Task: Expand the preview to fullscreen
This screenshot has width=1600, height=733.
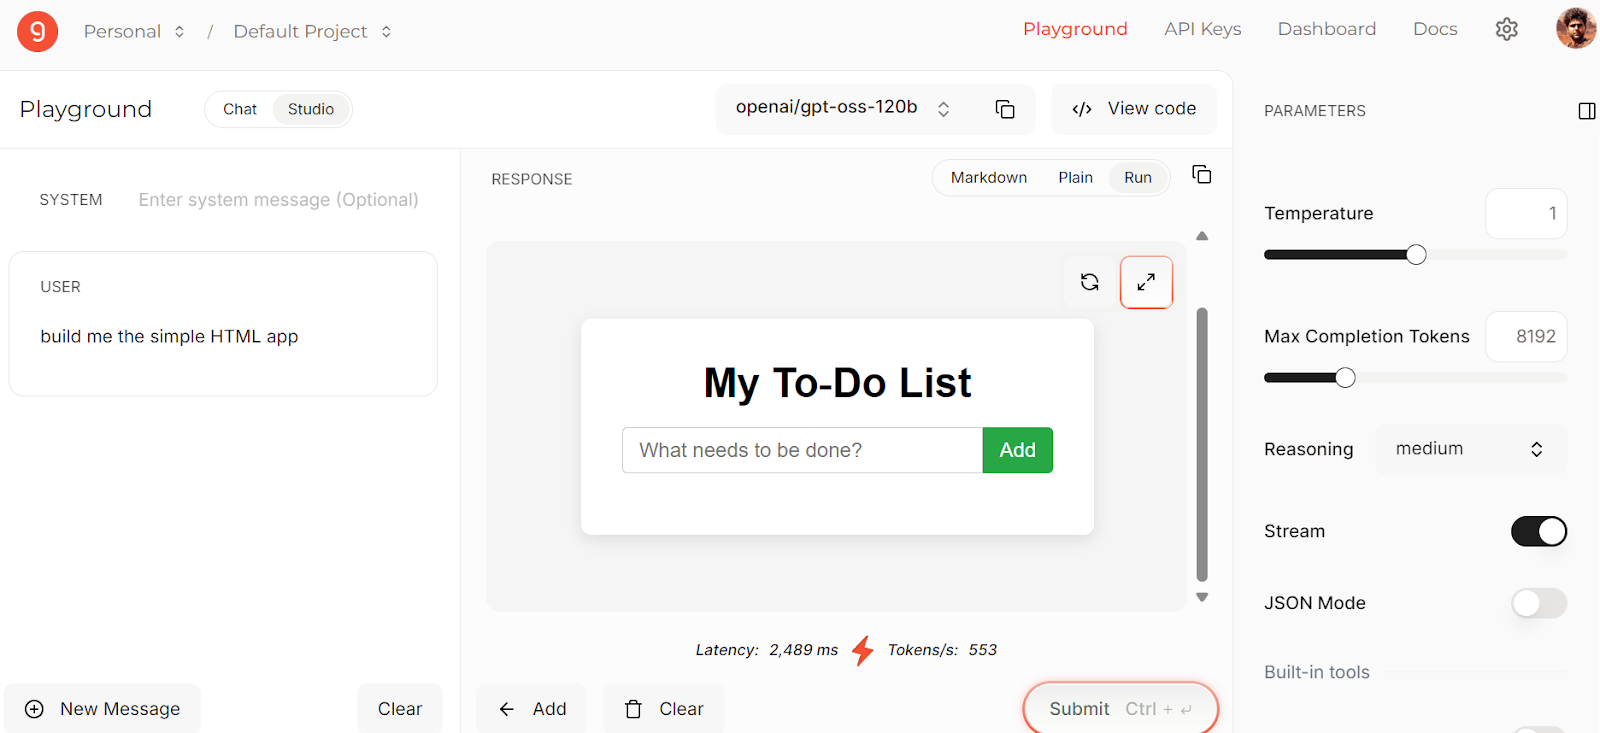Action: [x=1146, y=282]
